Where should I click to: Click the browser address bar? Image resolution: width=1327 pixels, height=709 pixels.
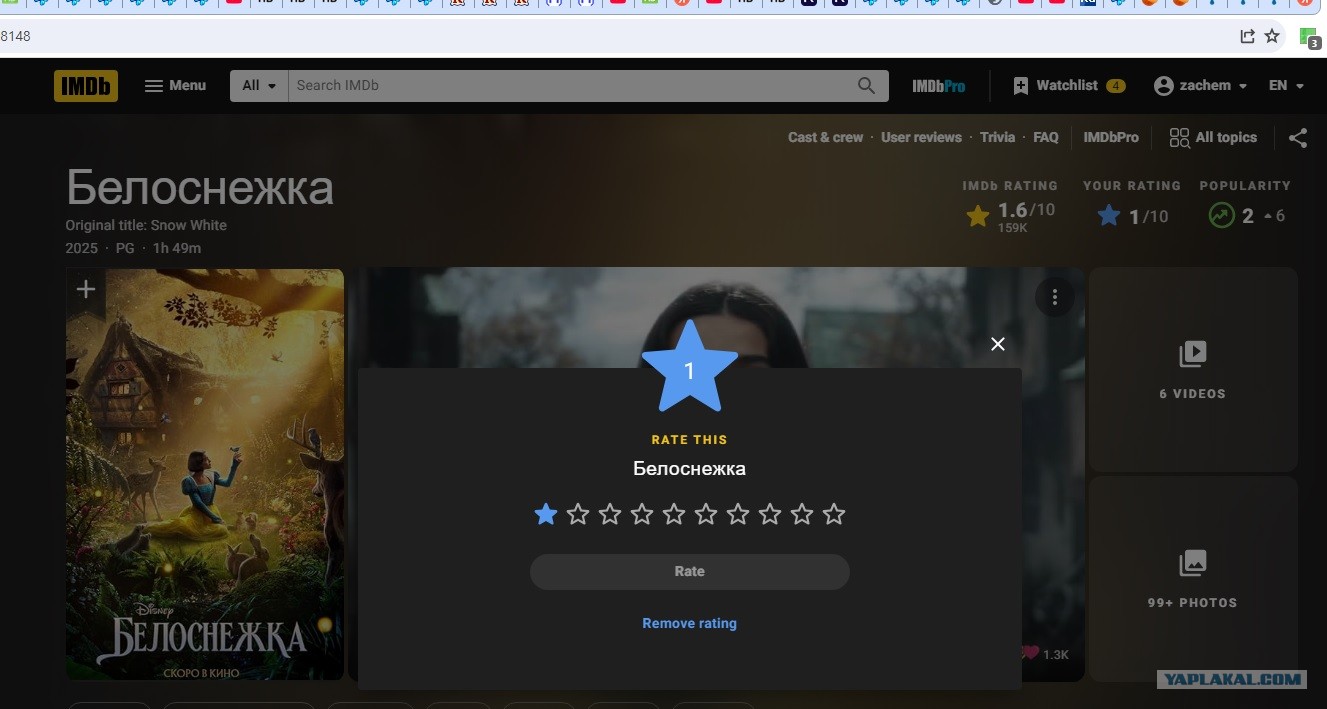[x=615, y=36]
